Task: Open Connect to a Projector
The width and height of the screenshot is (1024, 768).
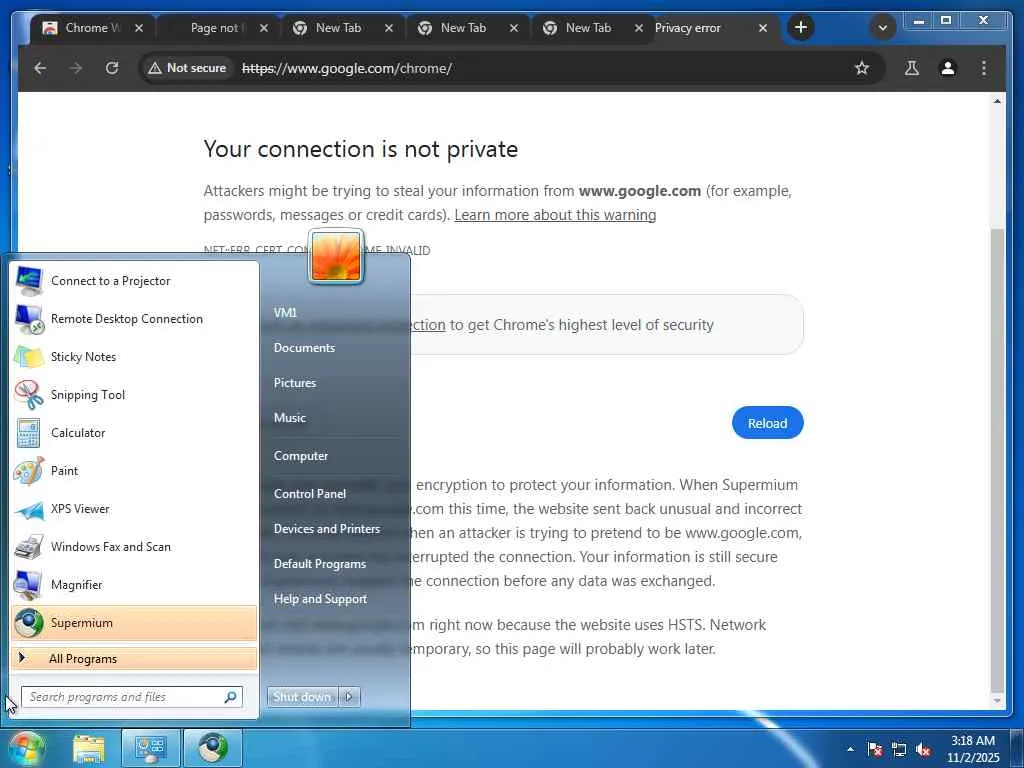Action: [135, 281]
